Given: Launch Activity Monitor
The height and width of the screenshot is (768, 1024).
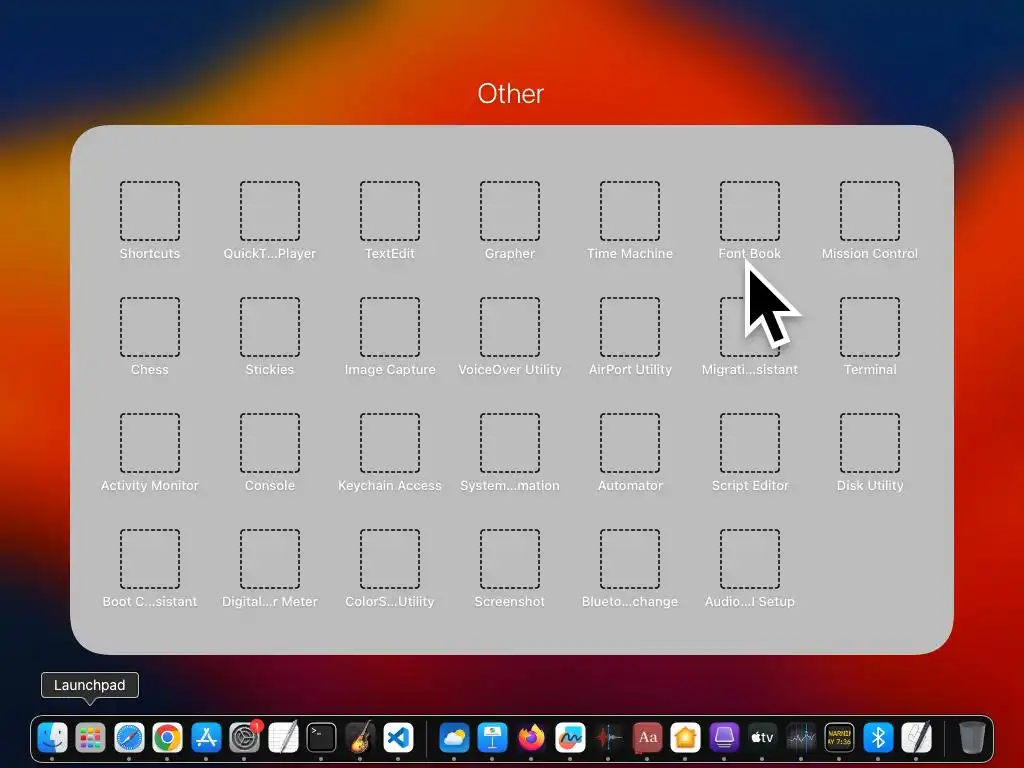Looking at the screenshot, I should coord(150,443).
